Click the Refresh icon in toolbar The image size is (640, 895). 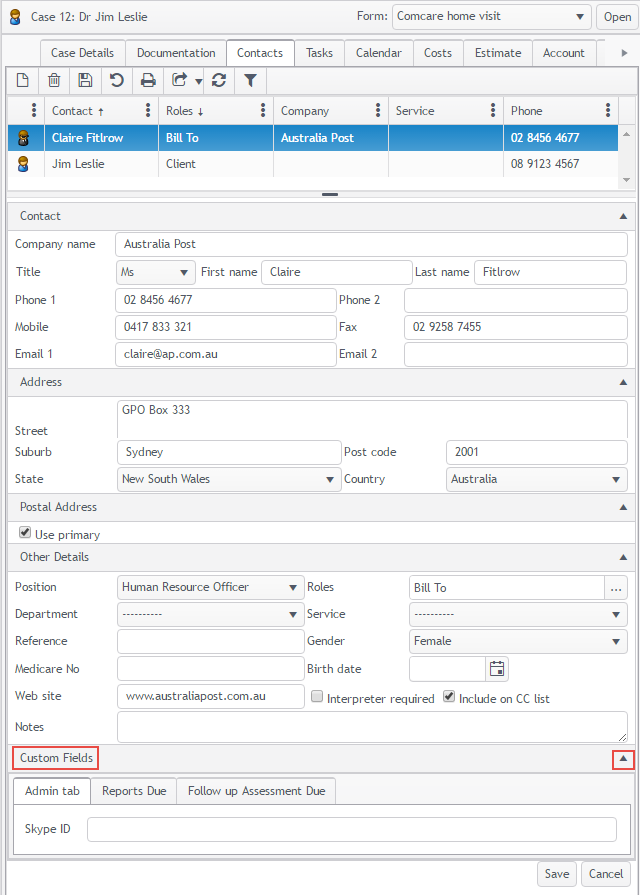point(219,81)
